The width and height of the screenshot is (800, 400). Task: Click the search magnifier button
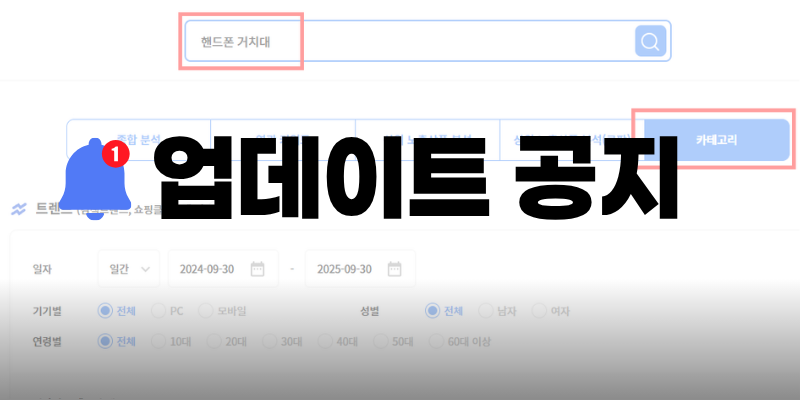click(651, 41)
